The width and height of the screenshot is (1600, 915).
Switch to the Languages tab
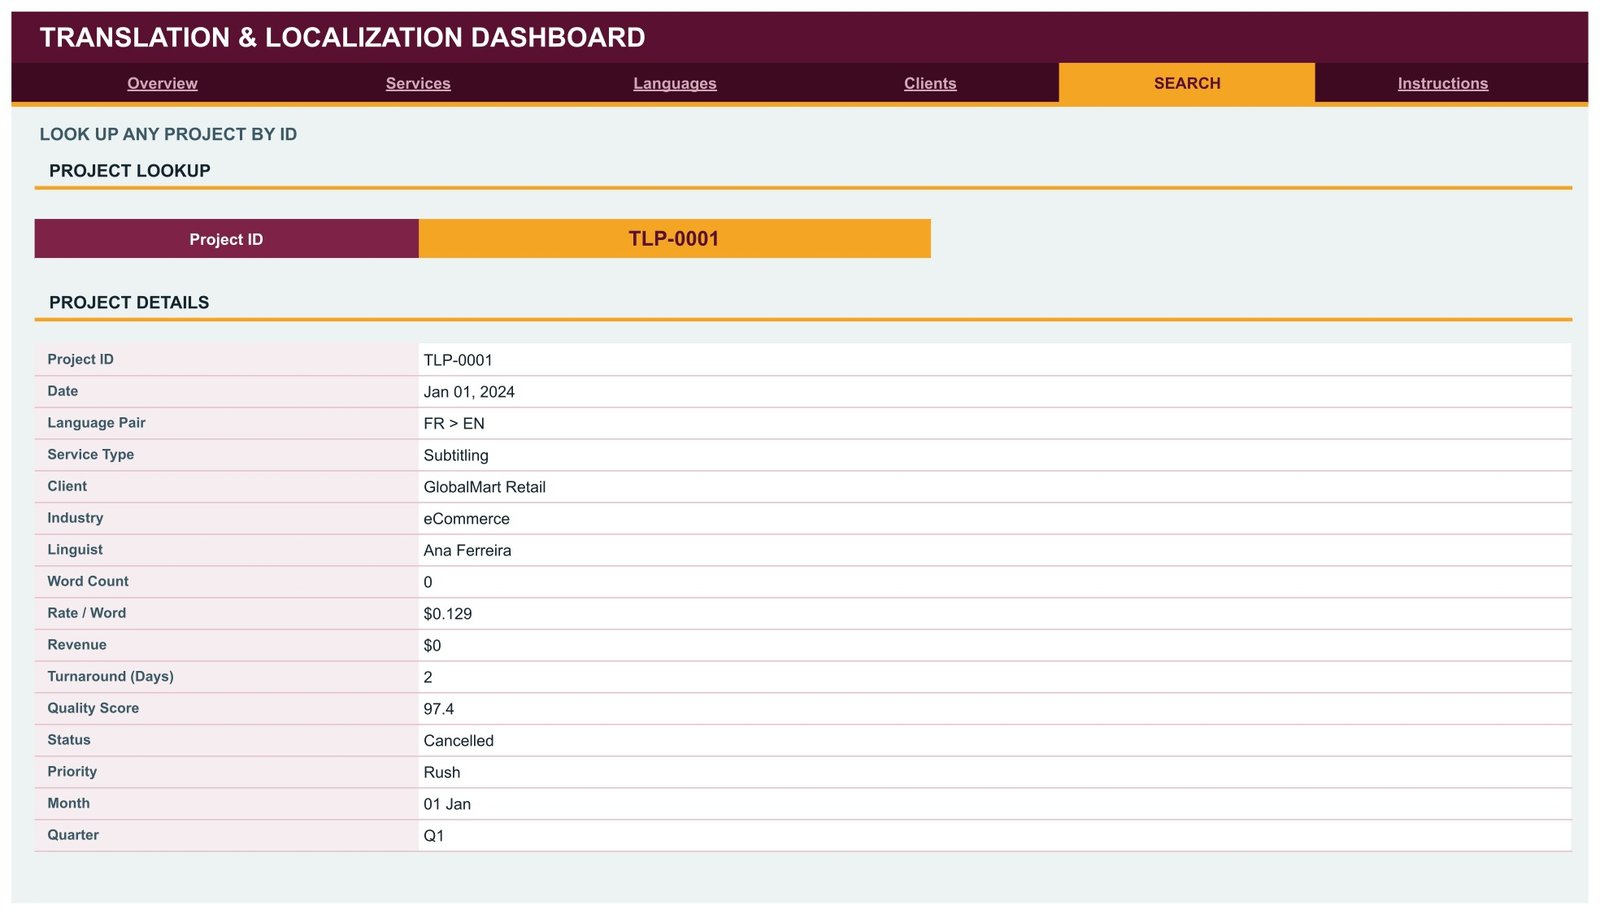[x=675, y=83]
